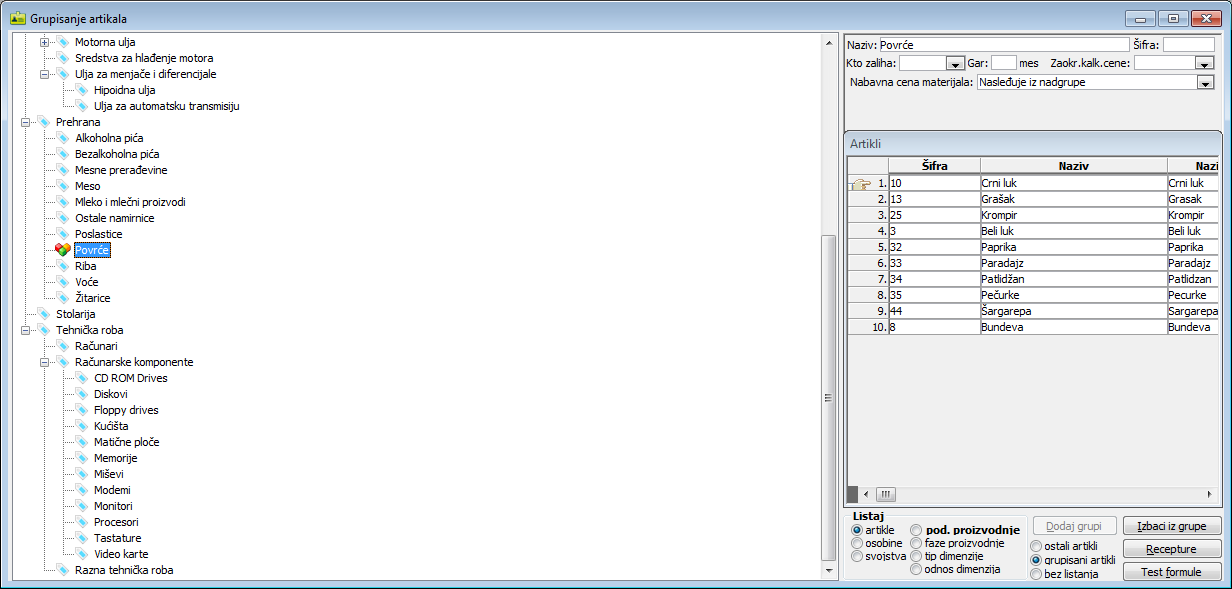Screen dimensions: 1232x589
Task: Select the osobine radio button
Action: 857,543
